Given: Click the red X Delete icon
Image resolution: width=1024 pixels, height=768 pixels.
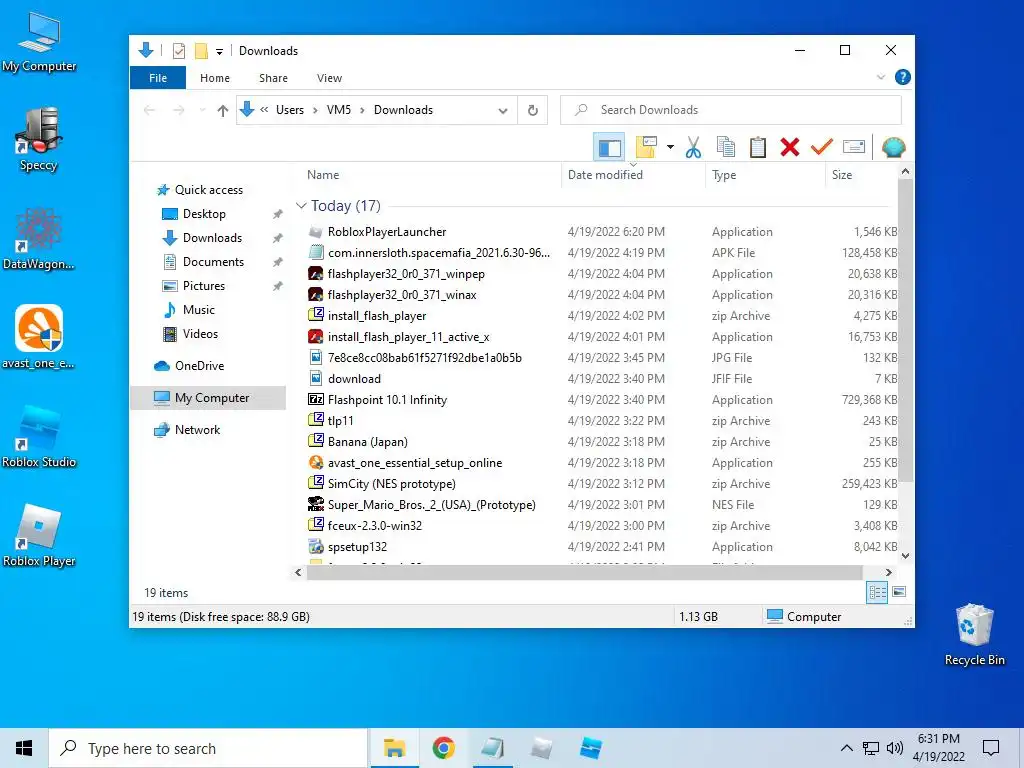Looking at the screenshot, I should pyautogui.click(x=790, y=148).
